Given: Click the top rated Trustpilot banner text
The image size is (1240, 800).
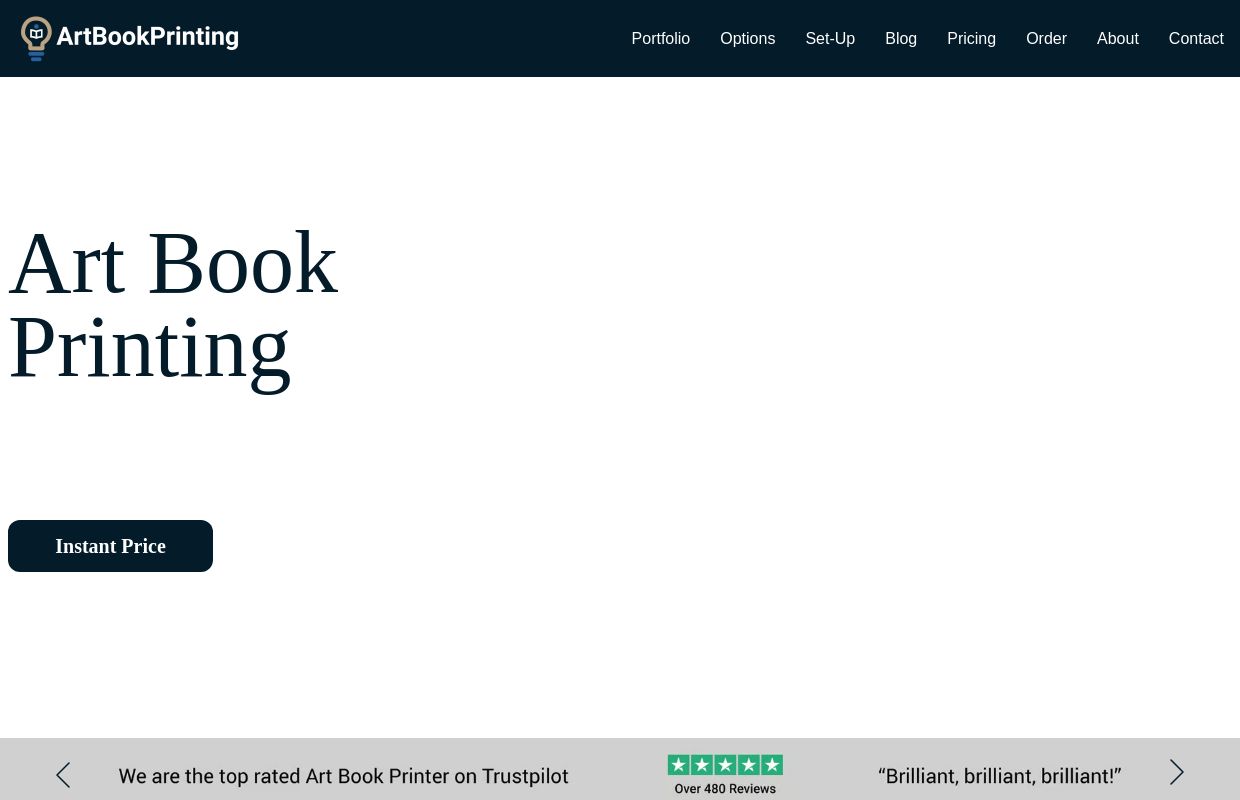Looking at the screenshot, I should coord(343,776).
